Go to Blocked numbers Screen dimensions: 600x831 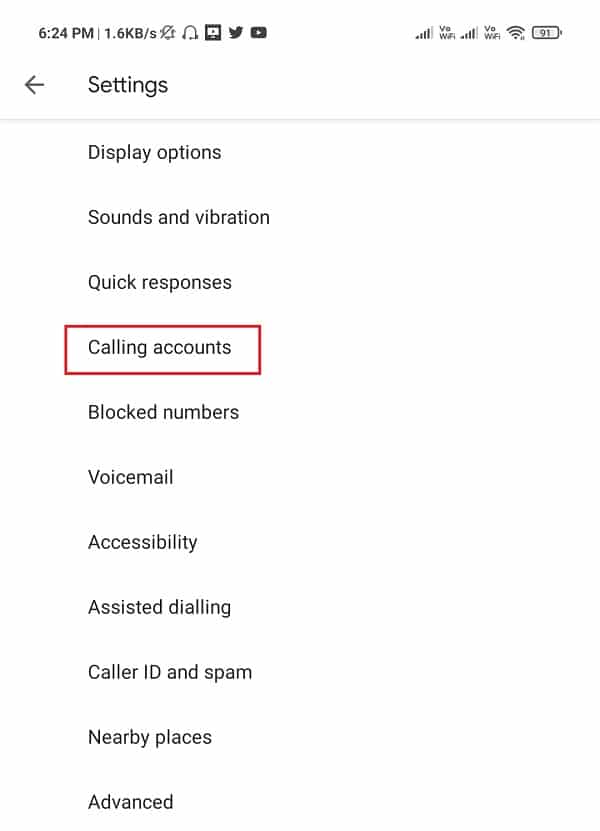pyautogui.click(x=164, y=413)
